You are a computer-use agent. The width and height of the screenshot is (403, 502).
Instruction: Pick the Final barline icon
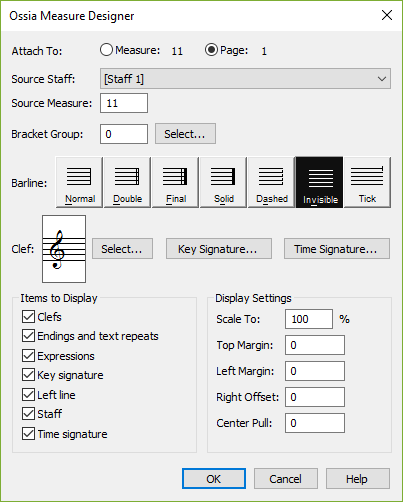tap(175, 182)
